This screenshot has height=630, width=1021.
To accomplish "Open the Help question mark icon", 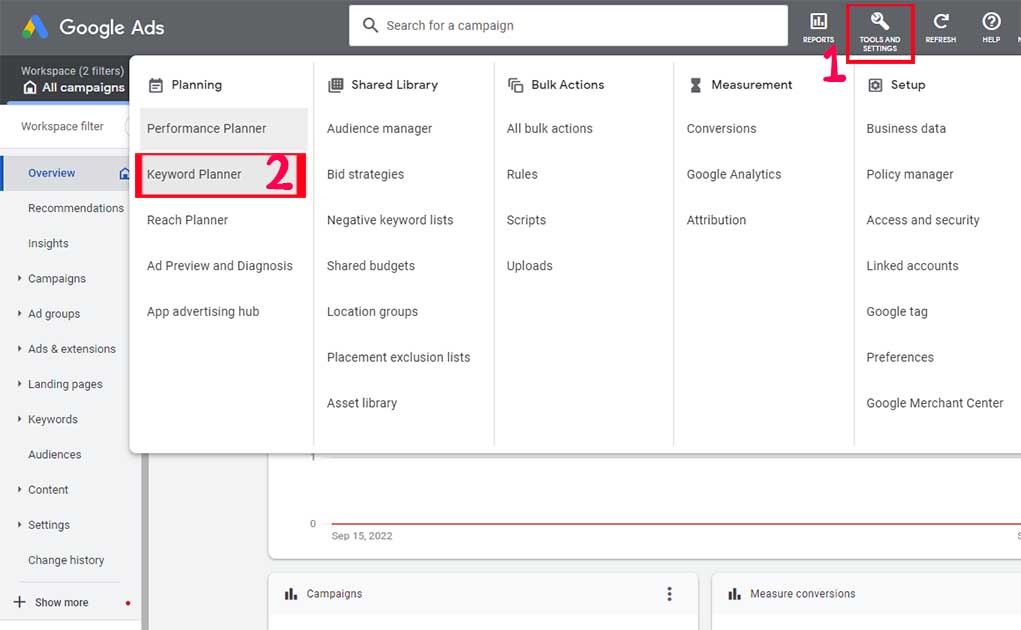I will point(991,21).
